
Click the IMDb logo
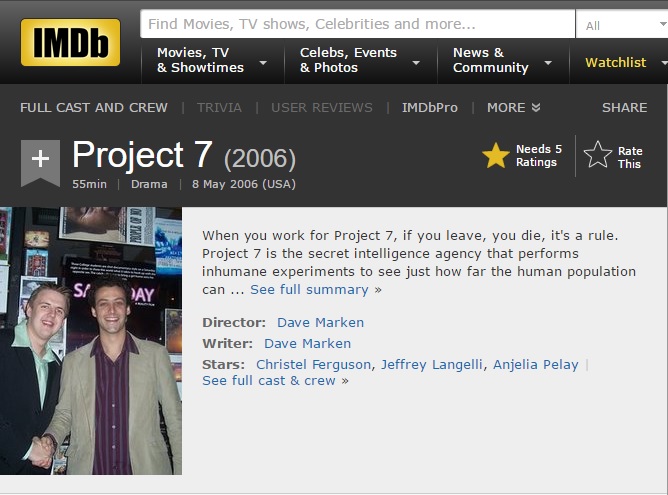point(70,42)
